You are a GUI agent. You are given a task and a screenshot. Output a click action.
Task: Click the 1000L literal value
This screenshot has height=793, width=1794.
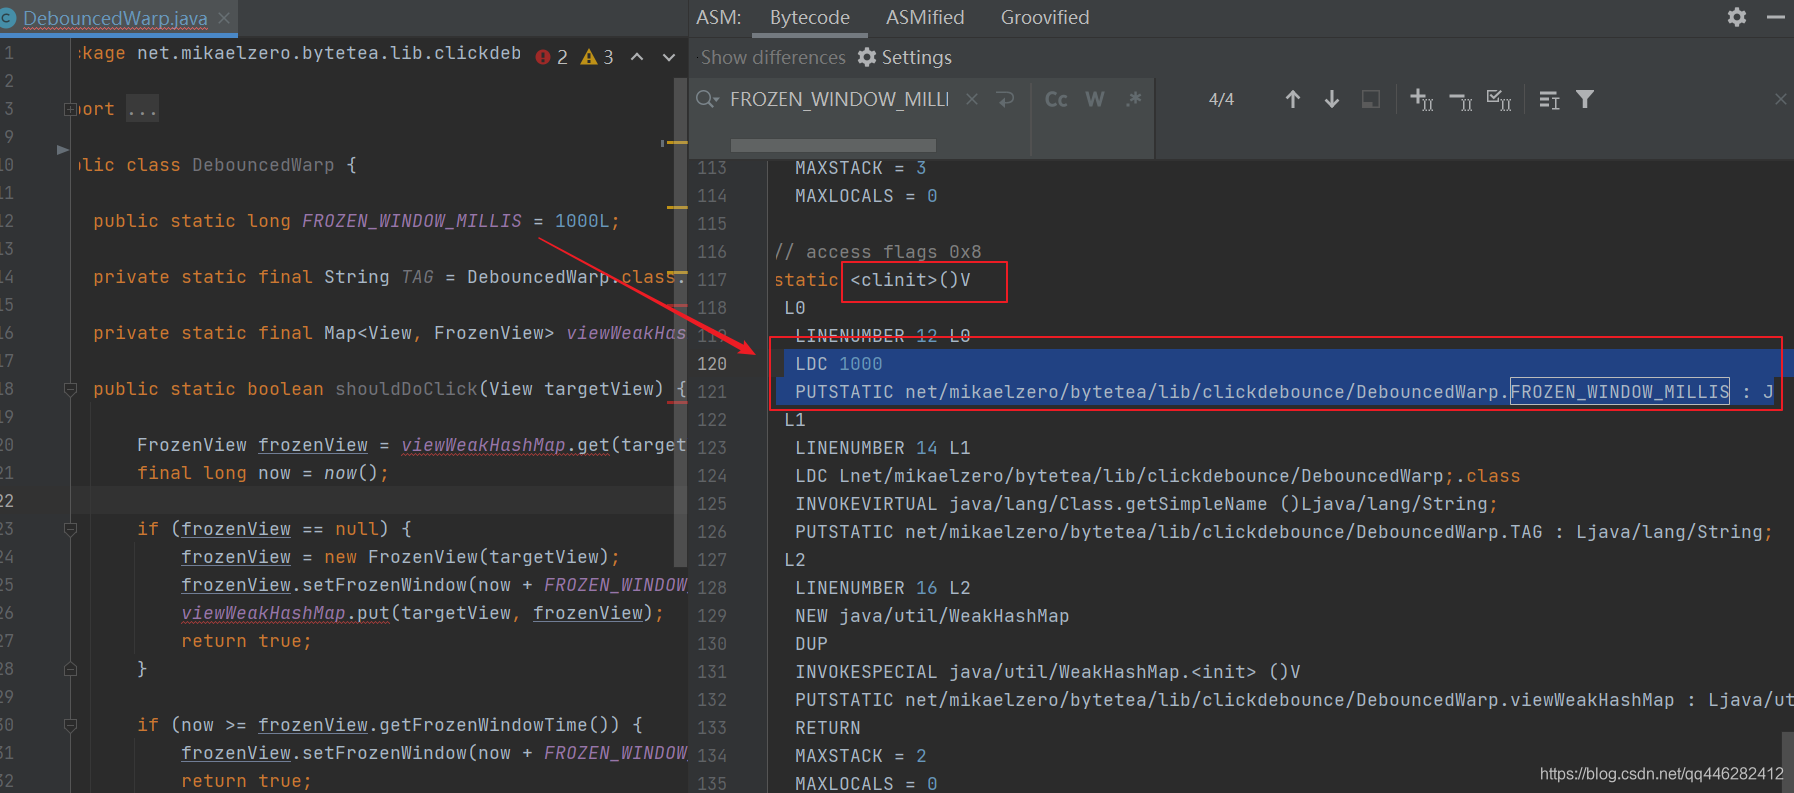click(x=582, y=221)
